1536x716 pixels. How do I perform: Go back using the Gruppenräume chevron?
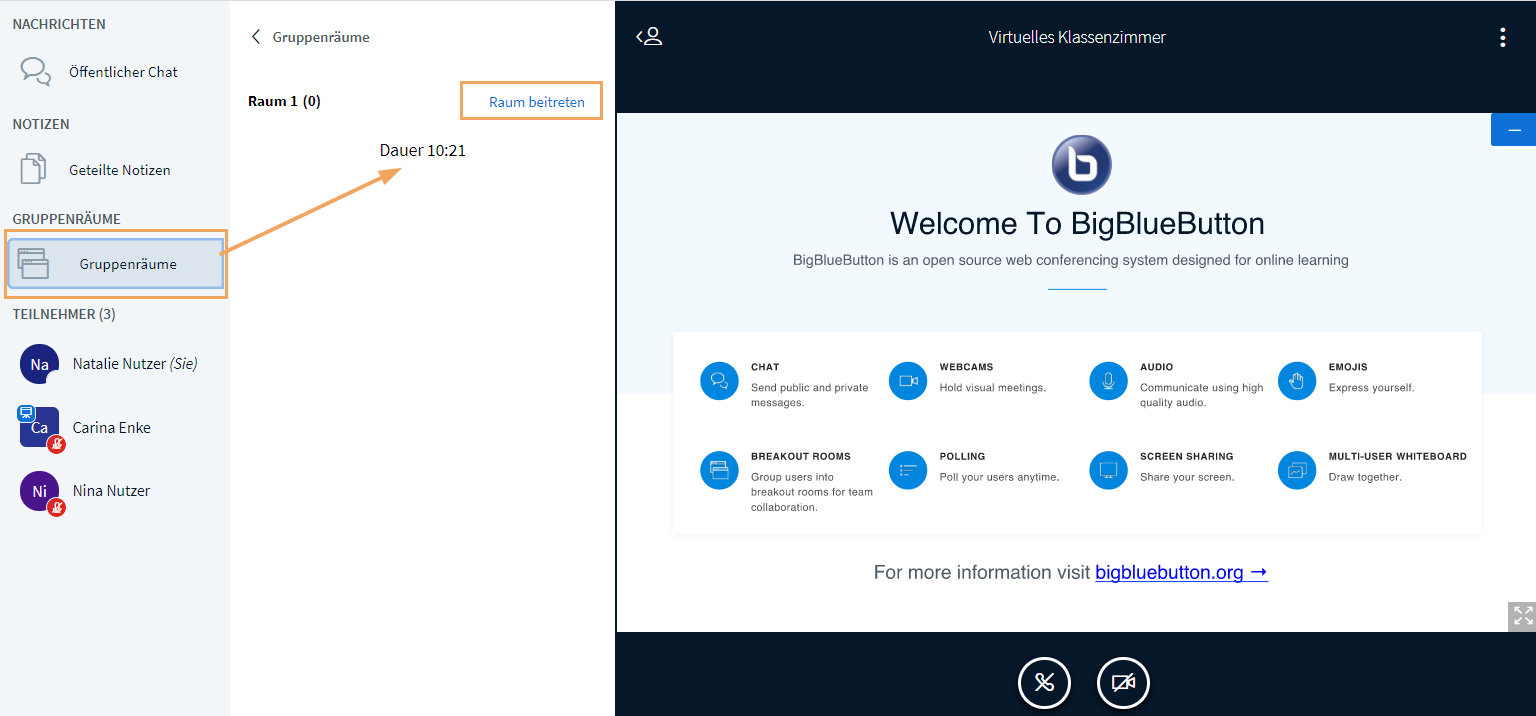click(256, 36)
